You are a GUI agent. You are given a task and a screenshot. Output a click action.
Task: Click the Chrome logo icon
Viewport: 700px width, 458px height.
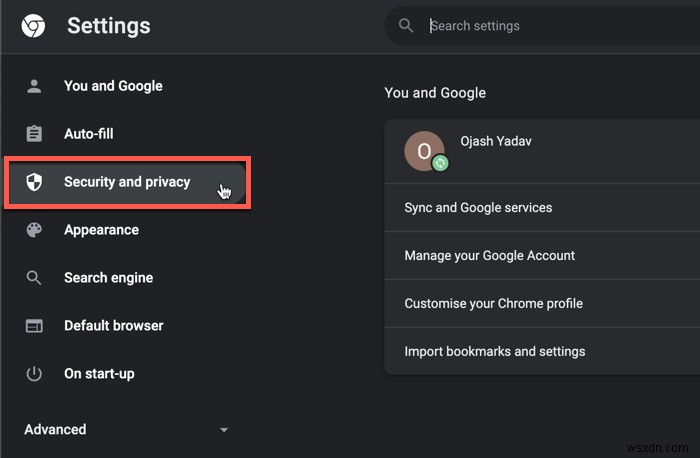coord(33,26)
